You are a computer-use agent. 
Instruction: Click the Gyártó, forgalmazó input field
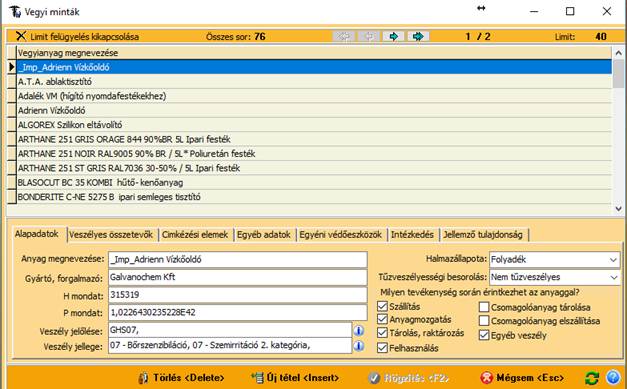click(x=238, y=277)
